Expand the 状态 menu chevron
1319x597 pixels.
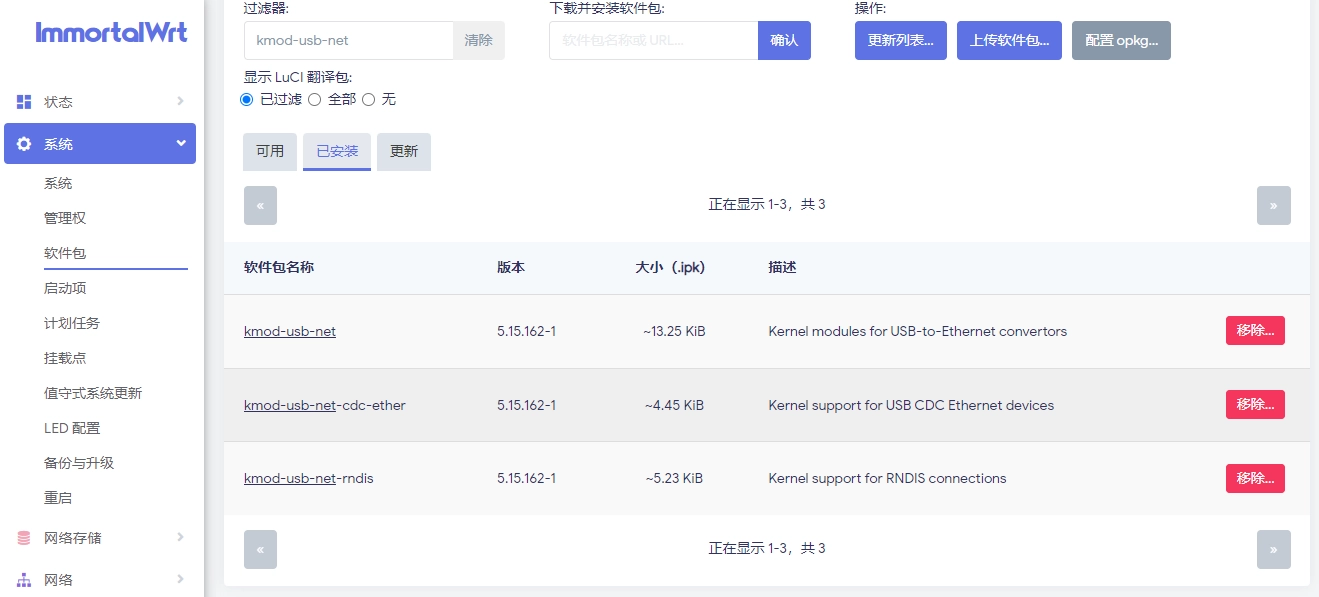tap(180, 101)
